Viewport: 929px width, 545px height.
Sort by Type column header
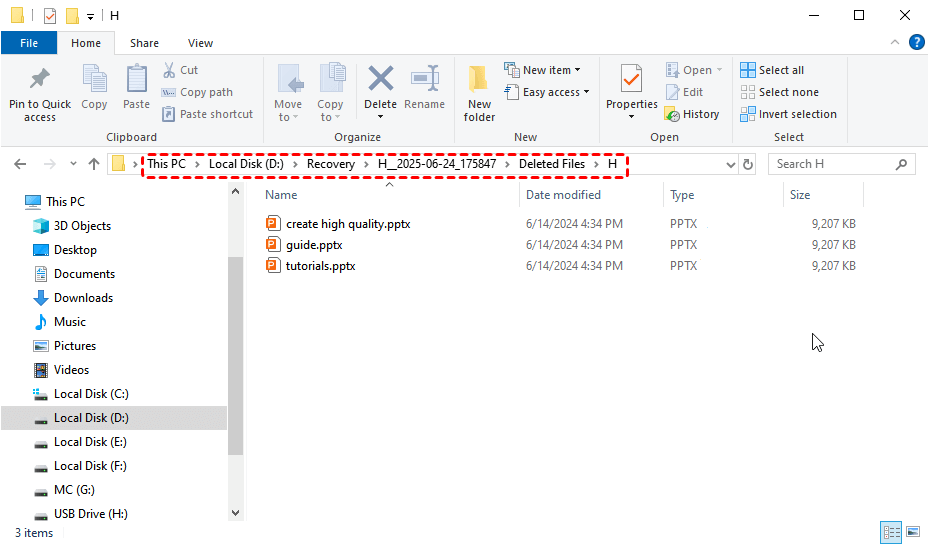[682, 195]
